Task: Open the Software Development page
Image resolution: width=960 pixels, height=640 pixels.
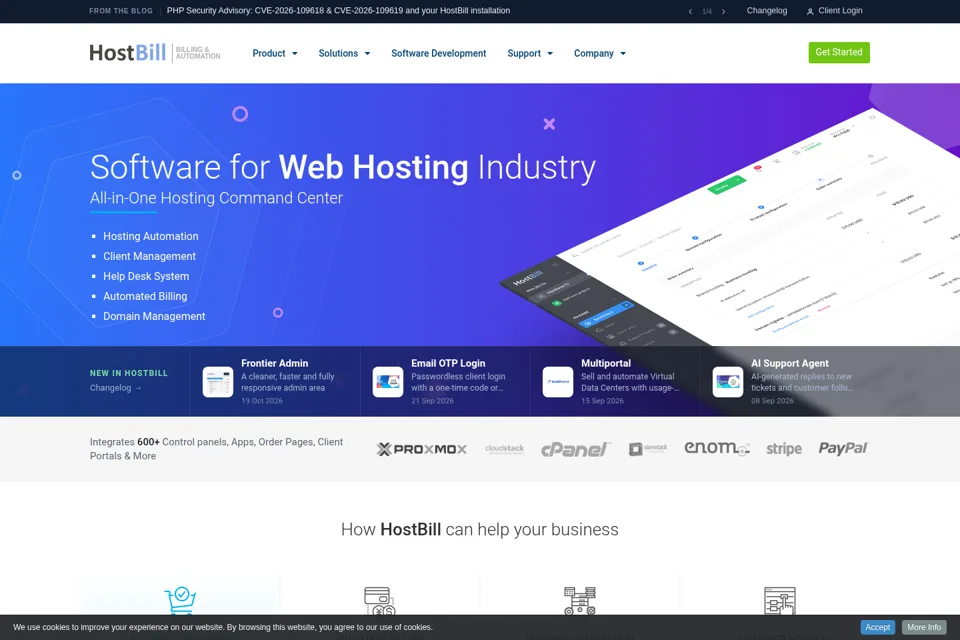Action: (438, 53)
